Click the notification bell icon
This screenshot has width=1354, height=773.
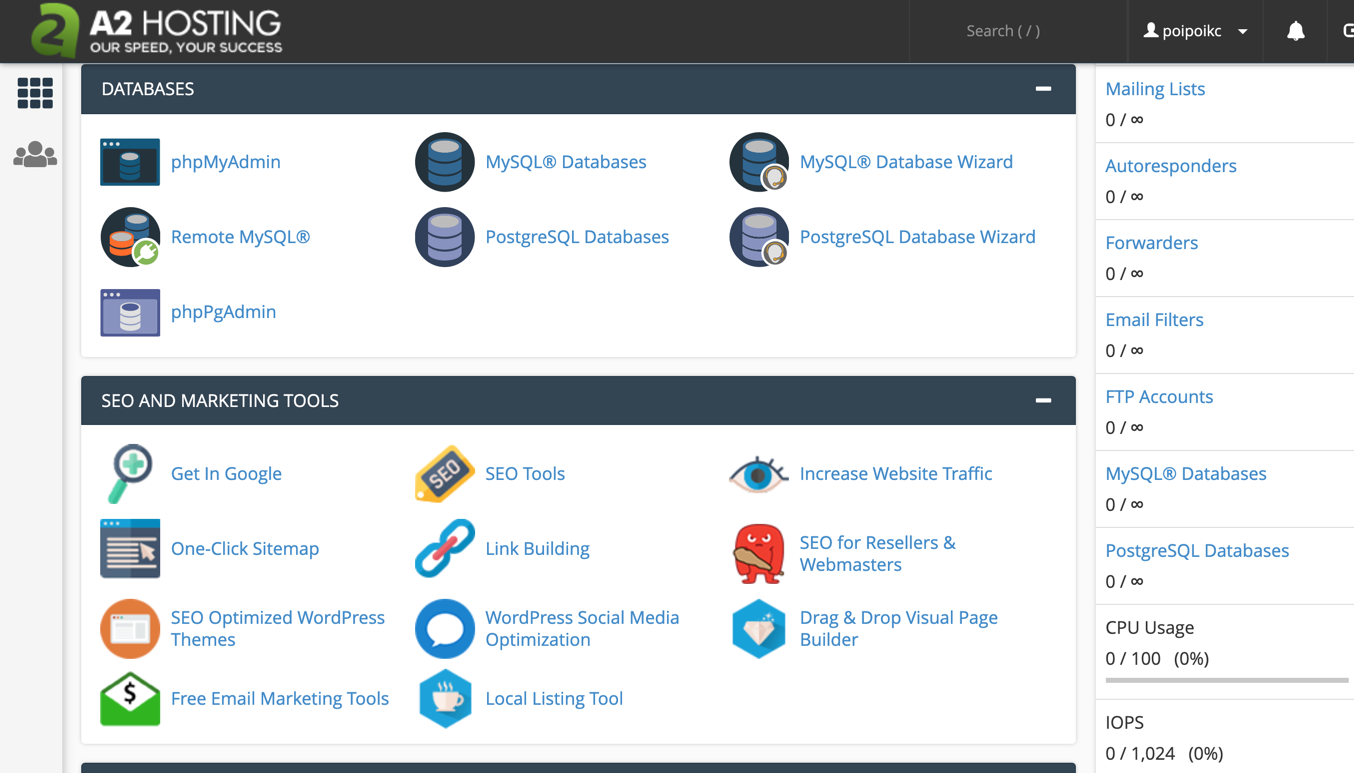1295,31
